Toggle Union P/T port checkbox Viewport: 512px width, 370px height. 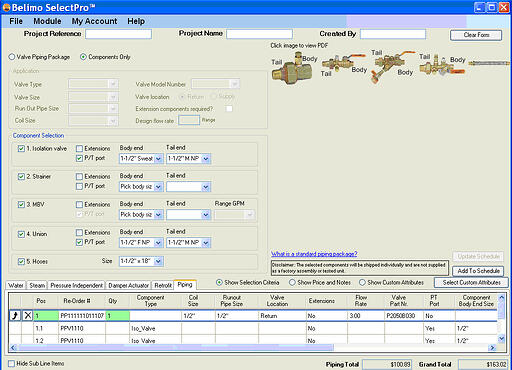(79, 242)
